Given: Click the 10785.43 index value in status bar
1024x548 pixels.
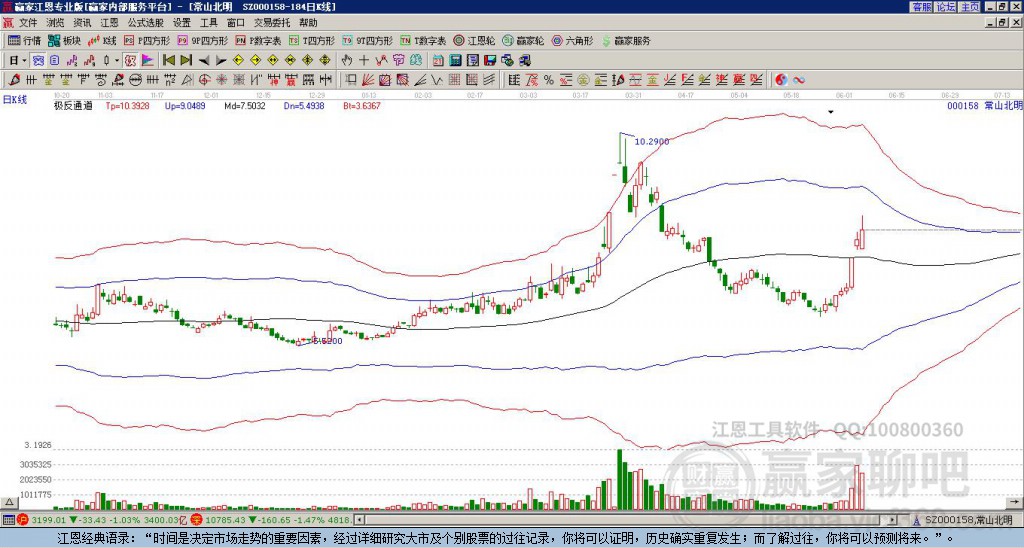Looking at the screenshot, I should coord(225,520).
